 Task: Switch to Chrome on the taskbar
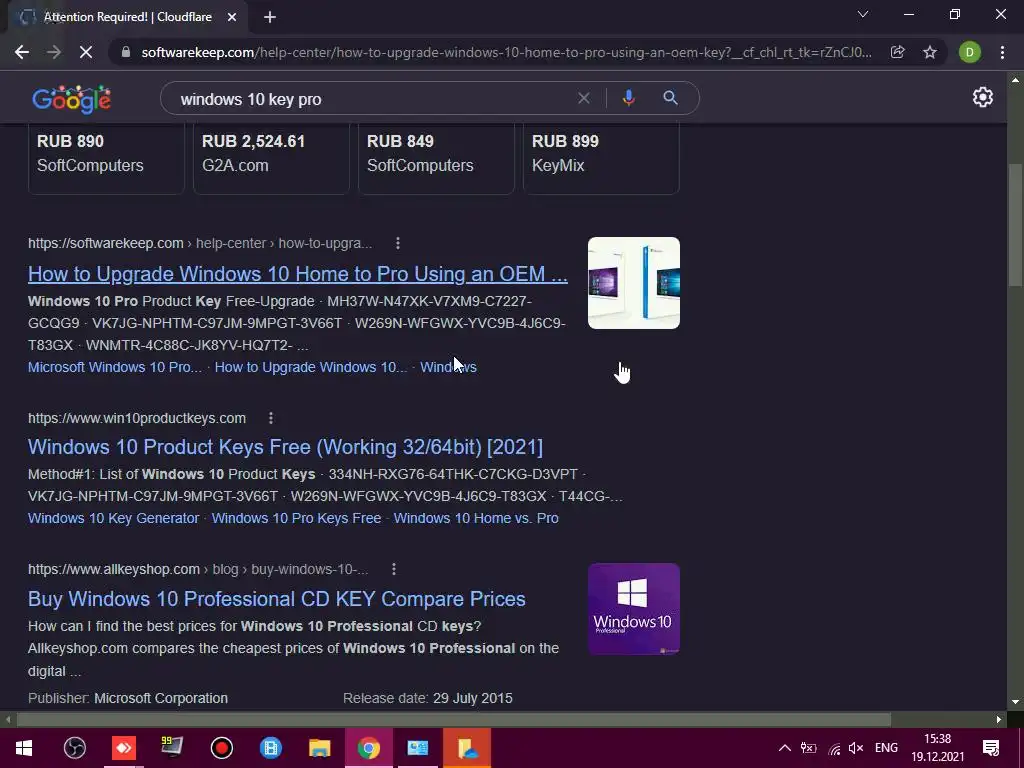click(368, 748)
